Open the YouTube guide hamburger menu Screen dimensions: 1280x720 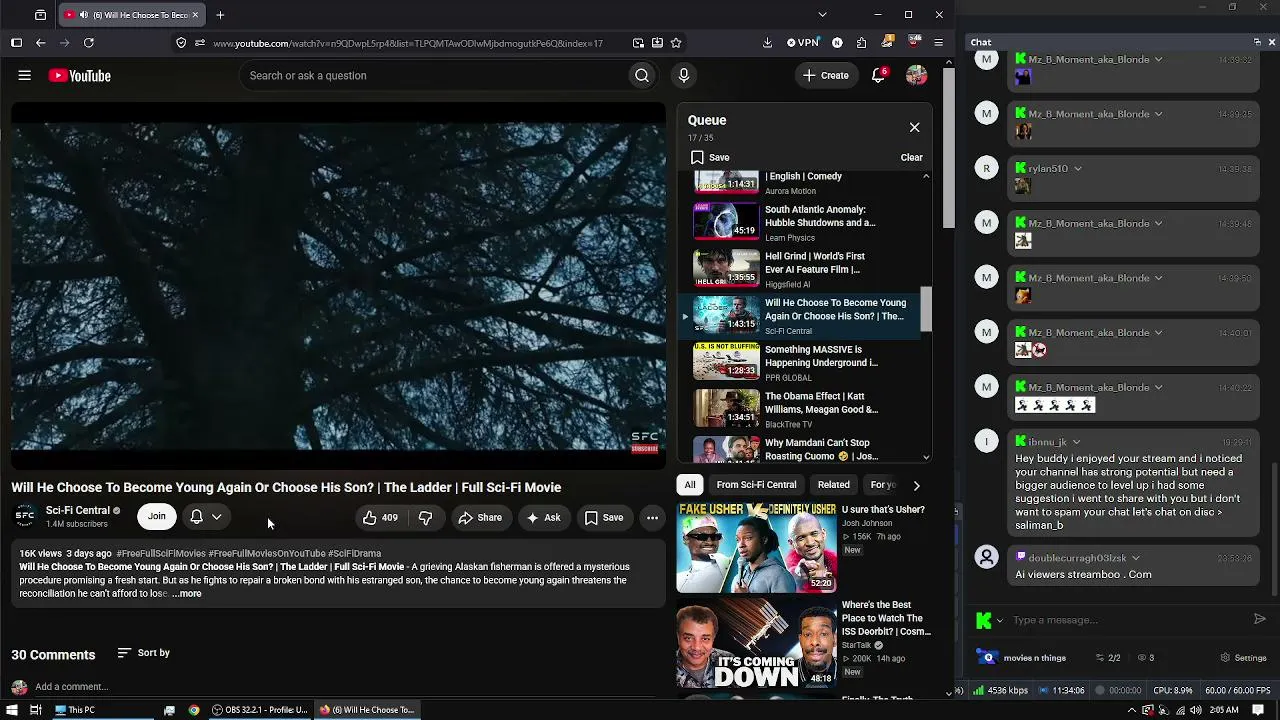tap(25, 76)
